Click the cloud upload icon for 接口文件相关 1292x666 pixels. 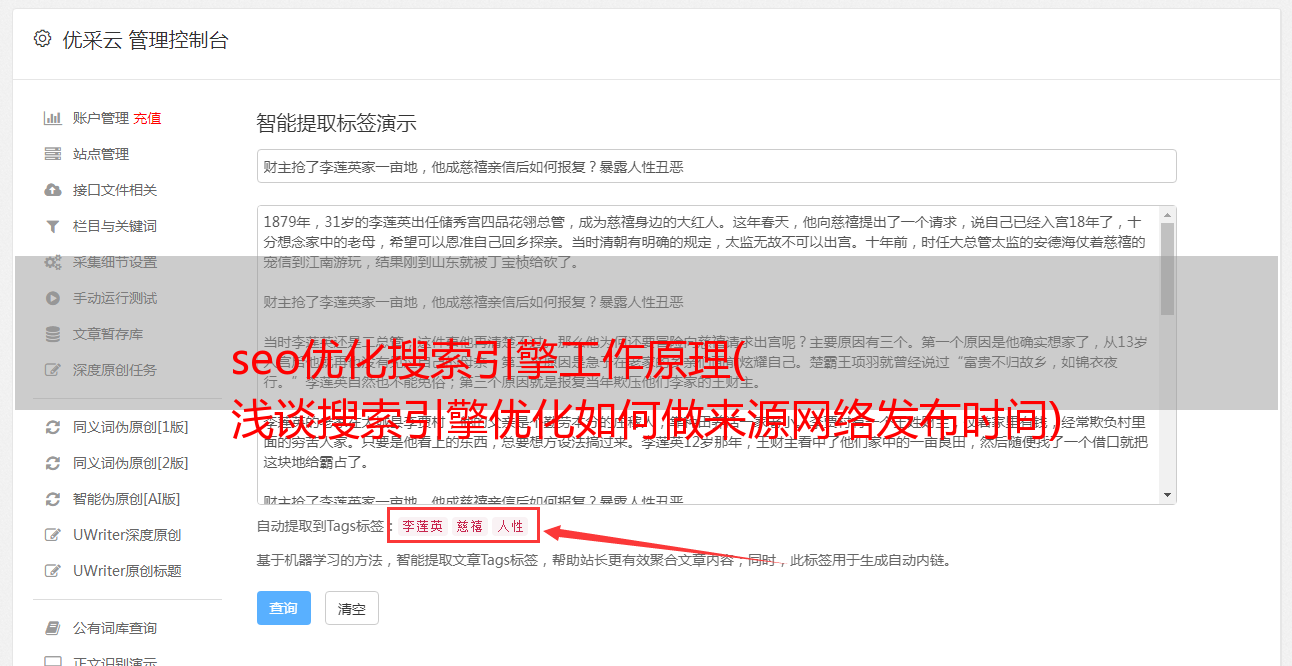coord(53,190)
